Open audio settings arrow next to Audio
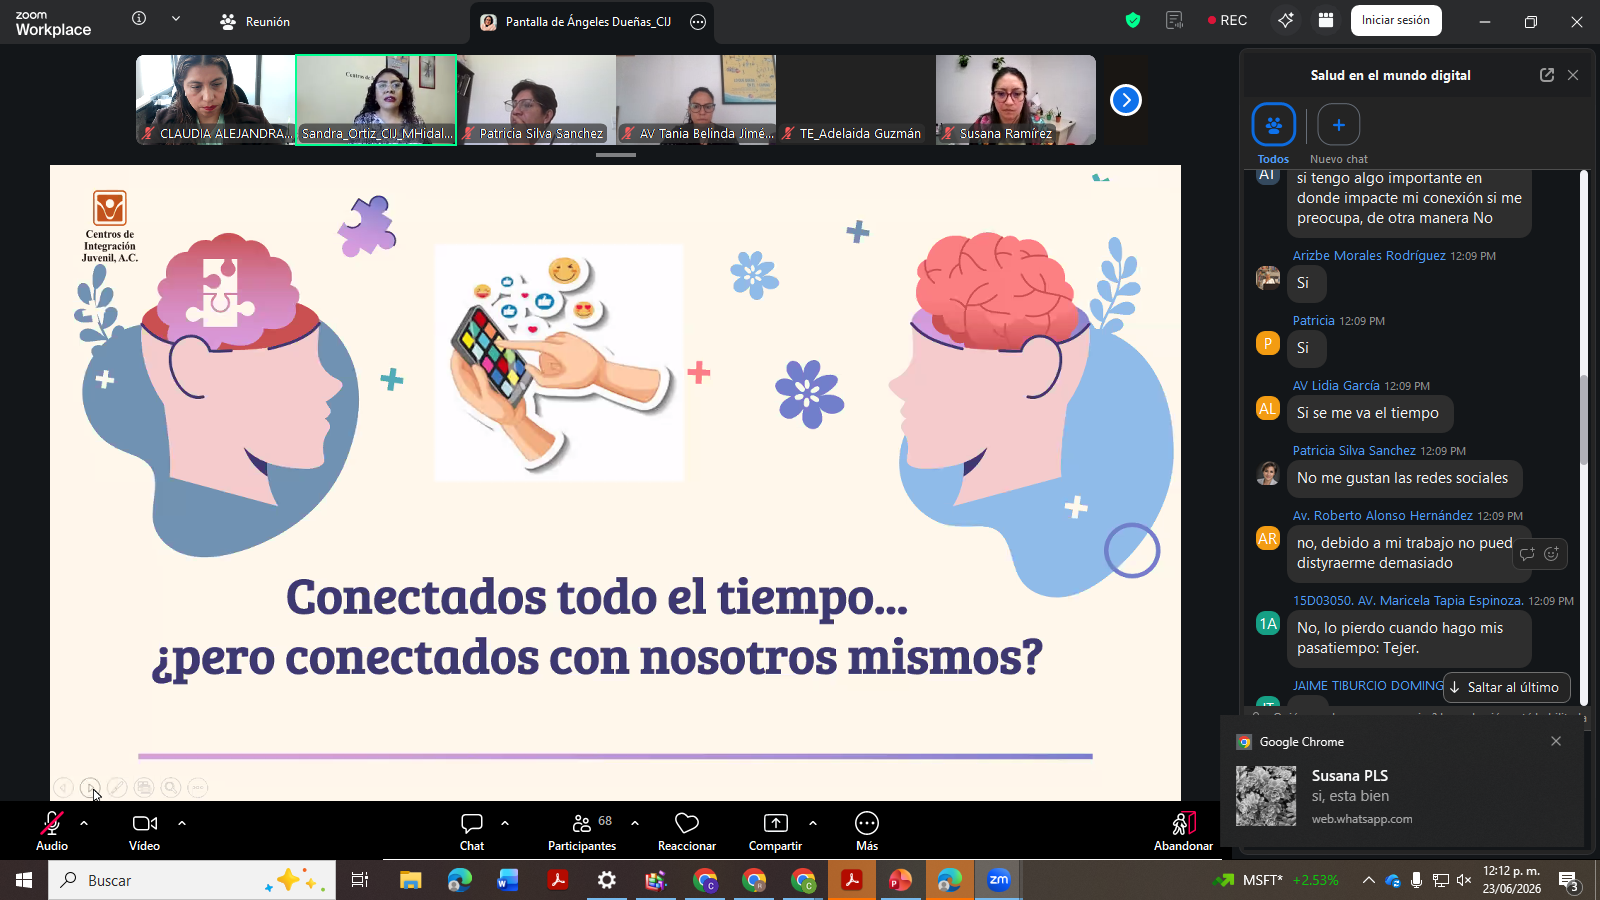 [84, 823]
